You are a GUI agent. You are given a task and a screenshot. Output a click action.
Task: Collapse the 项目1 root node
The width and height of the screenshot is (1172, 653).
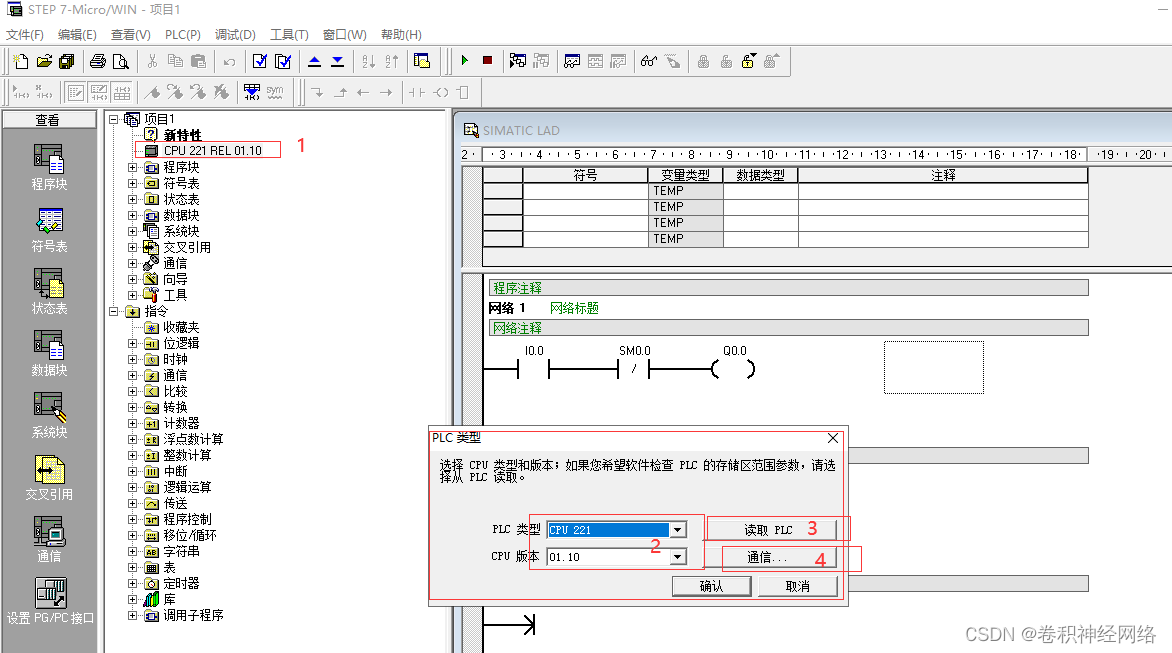[x=114, y=120]
